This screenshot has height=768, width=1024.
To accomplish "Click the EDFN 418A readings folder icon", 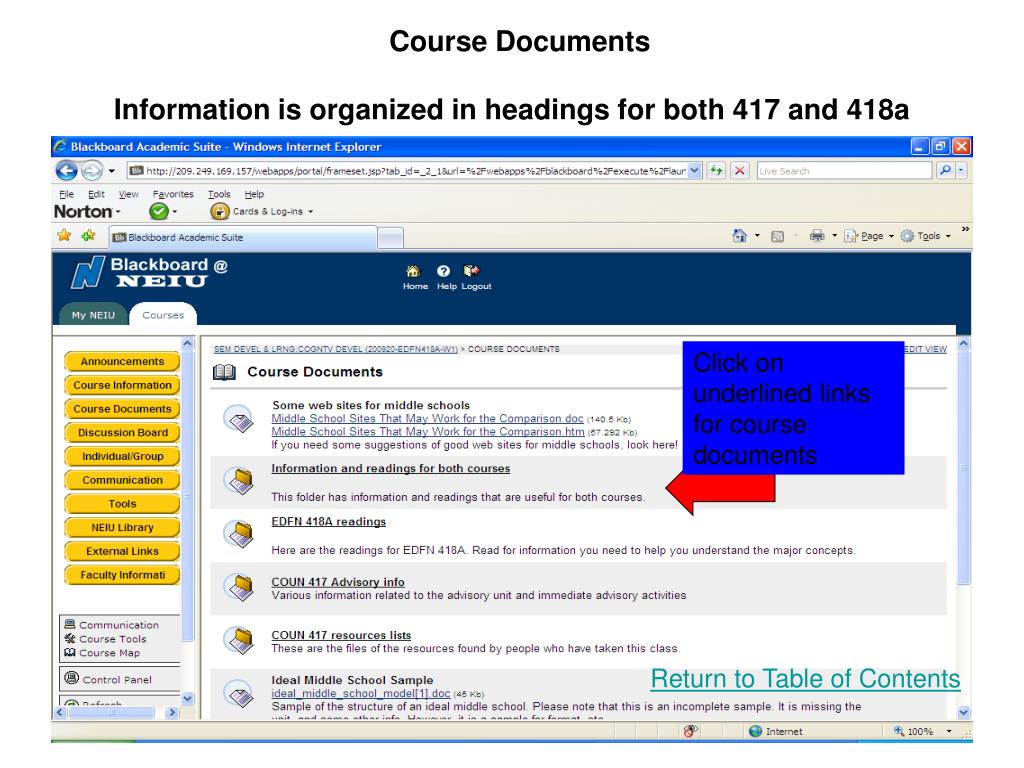I will (x=238, y=534).
